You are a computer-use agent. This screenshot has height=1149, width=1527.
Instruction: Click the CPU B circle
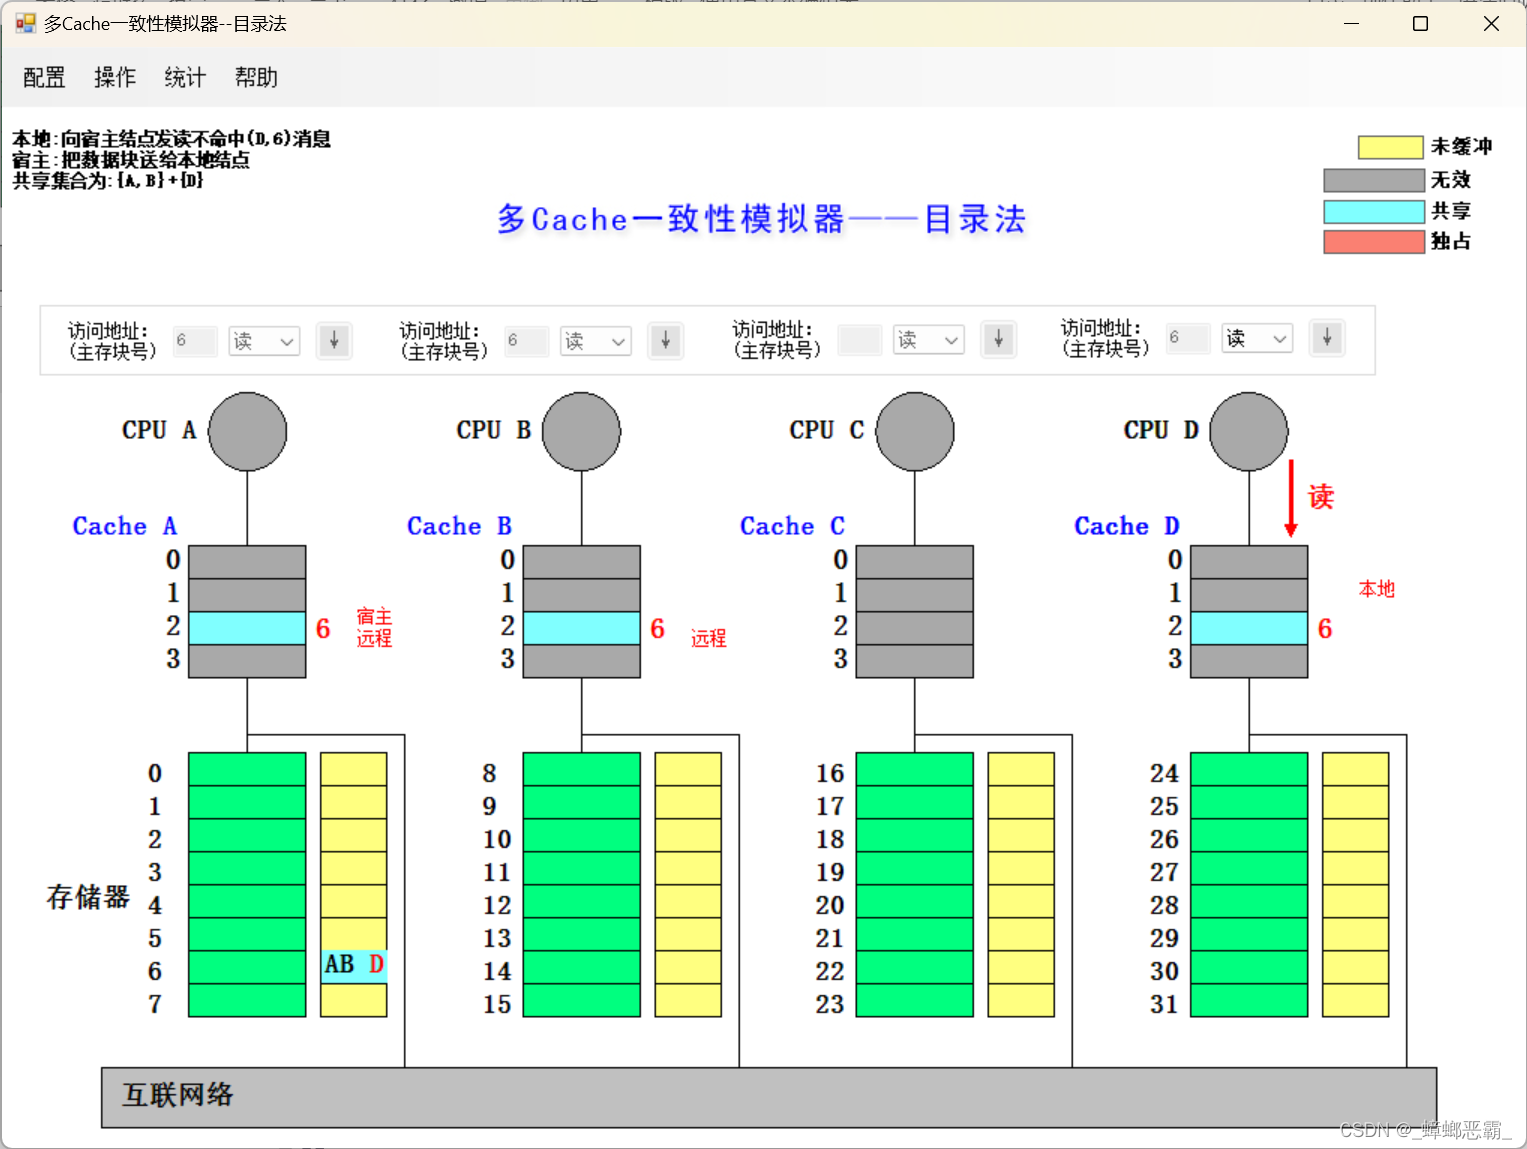581,431
